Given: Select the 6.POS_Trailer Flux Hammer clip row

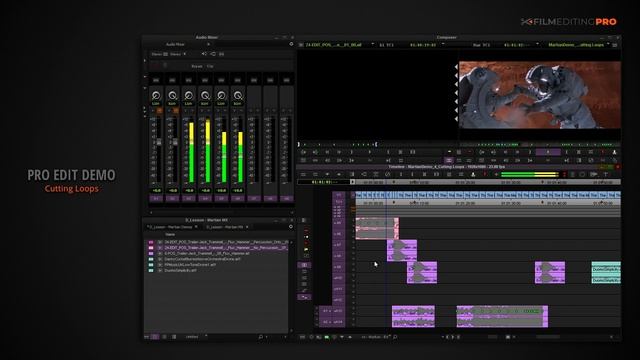Looking at the screenshot, I should click(218, 253).
